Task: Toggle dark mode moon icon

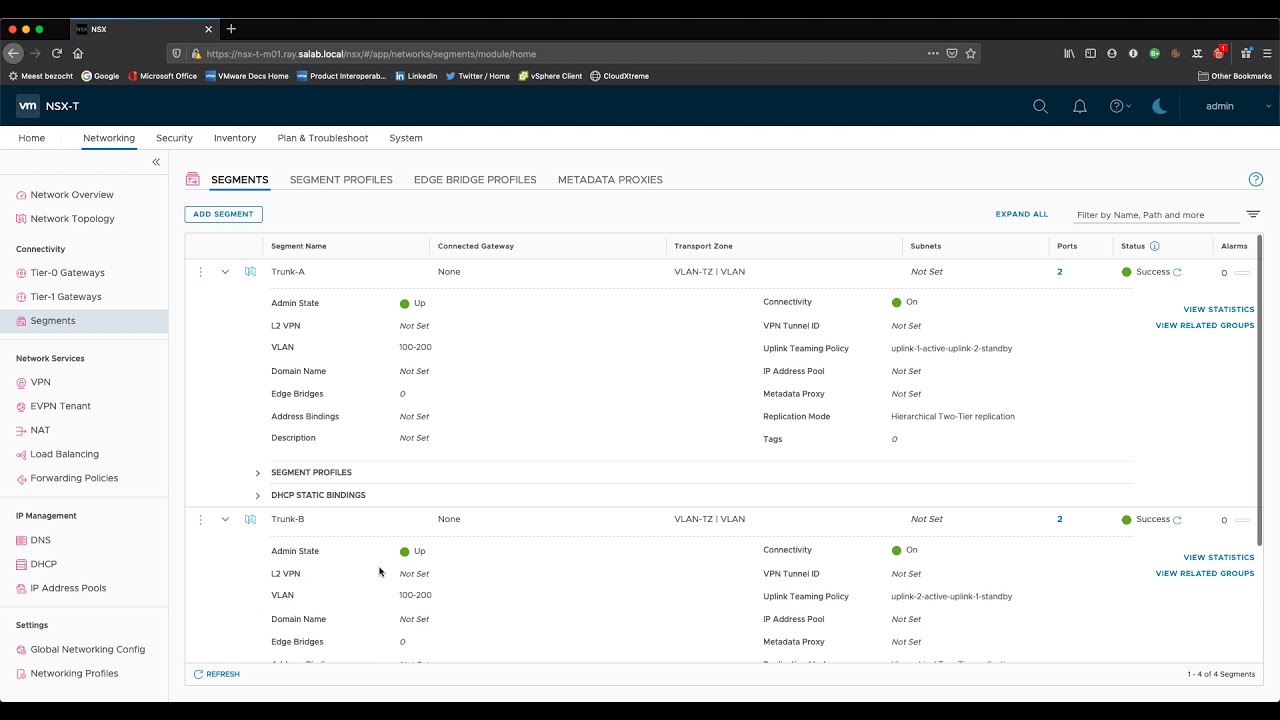Action: [1160, 106]
